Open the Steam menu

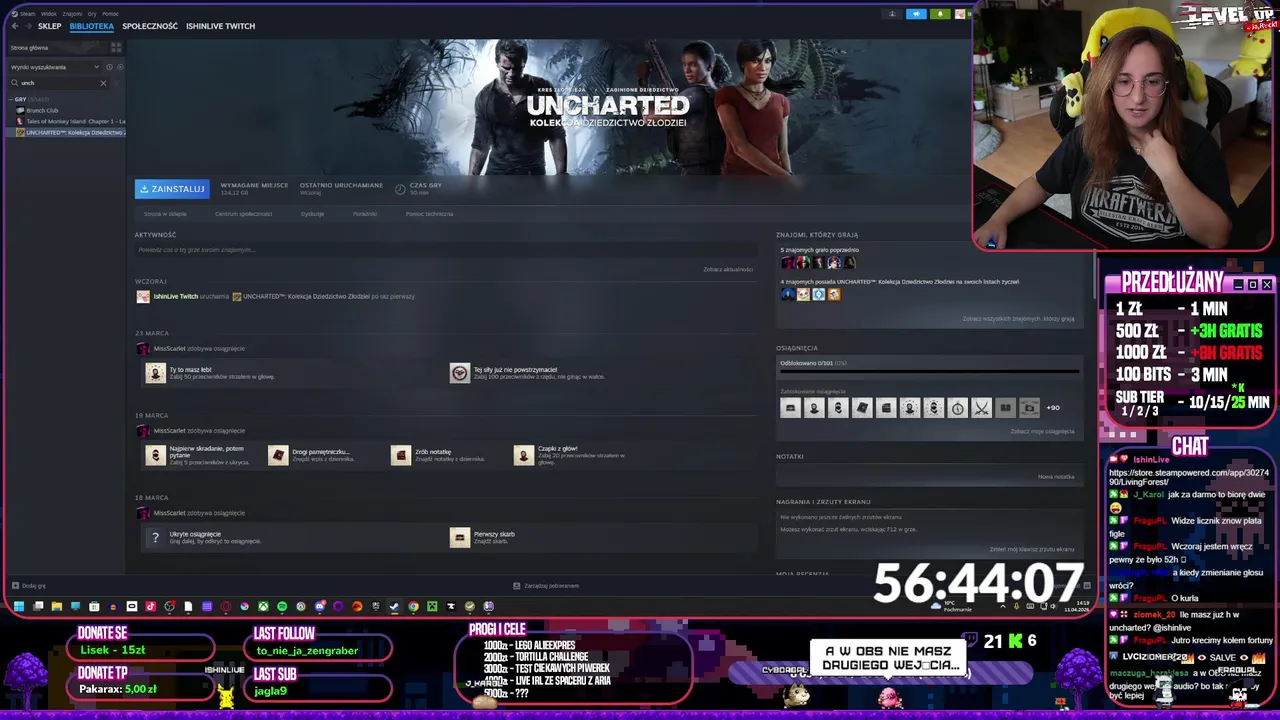tap(26, 14)
